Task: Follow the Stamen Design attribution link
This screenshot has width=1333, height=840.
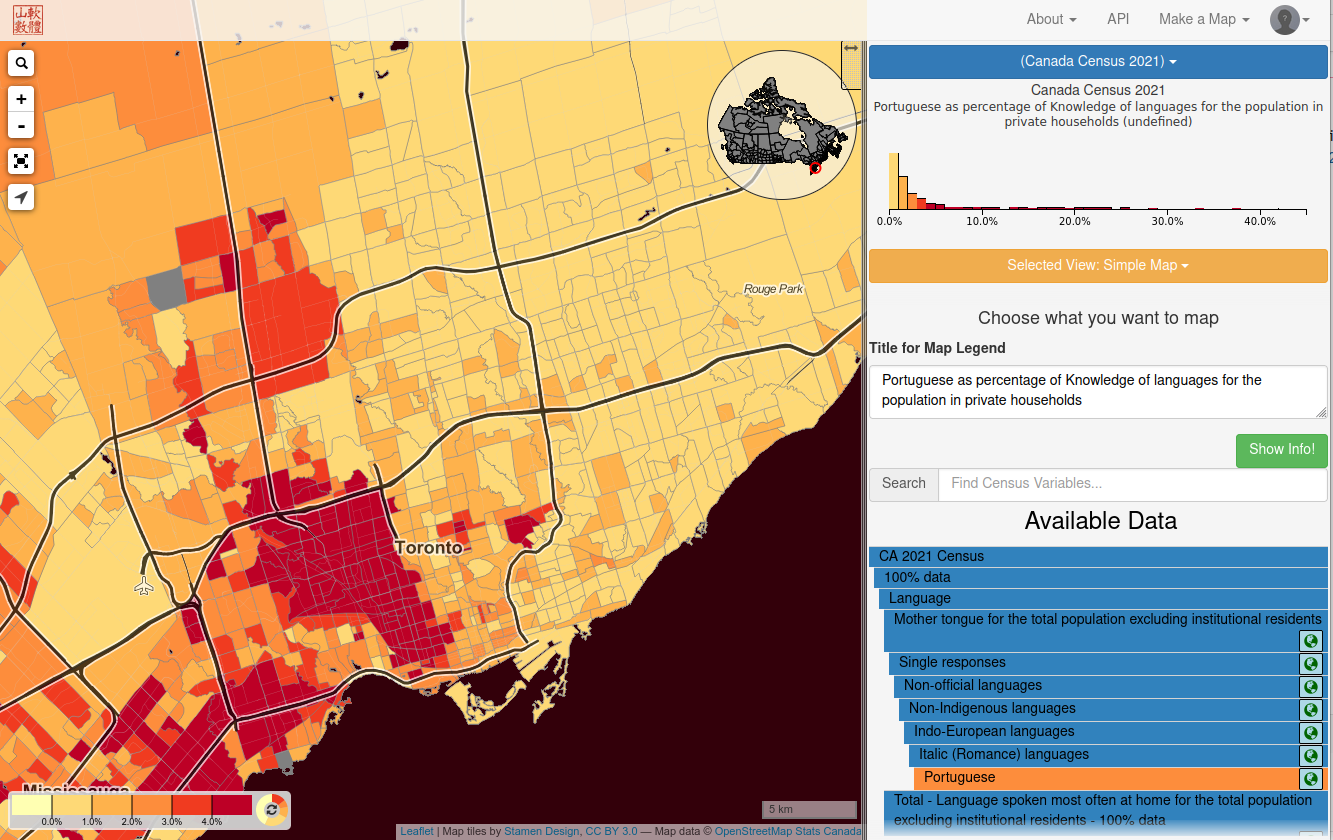Action: pyautogui.click(x=541, y=831)
